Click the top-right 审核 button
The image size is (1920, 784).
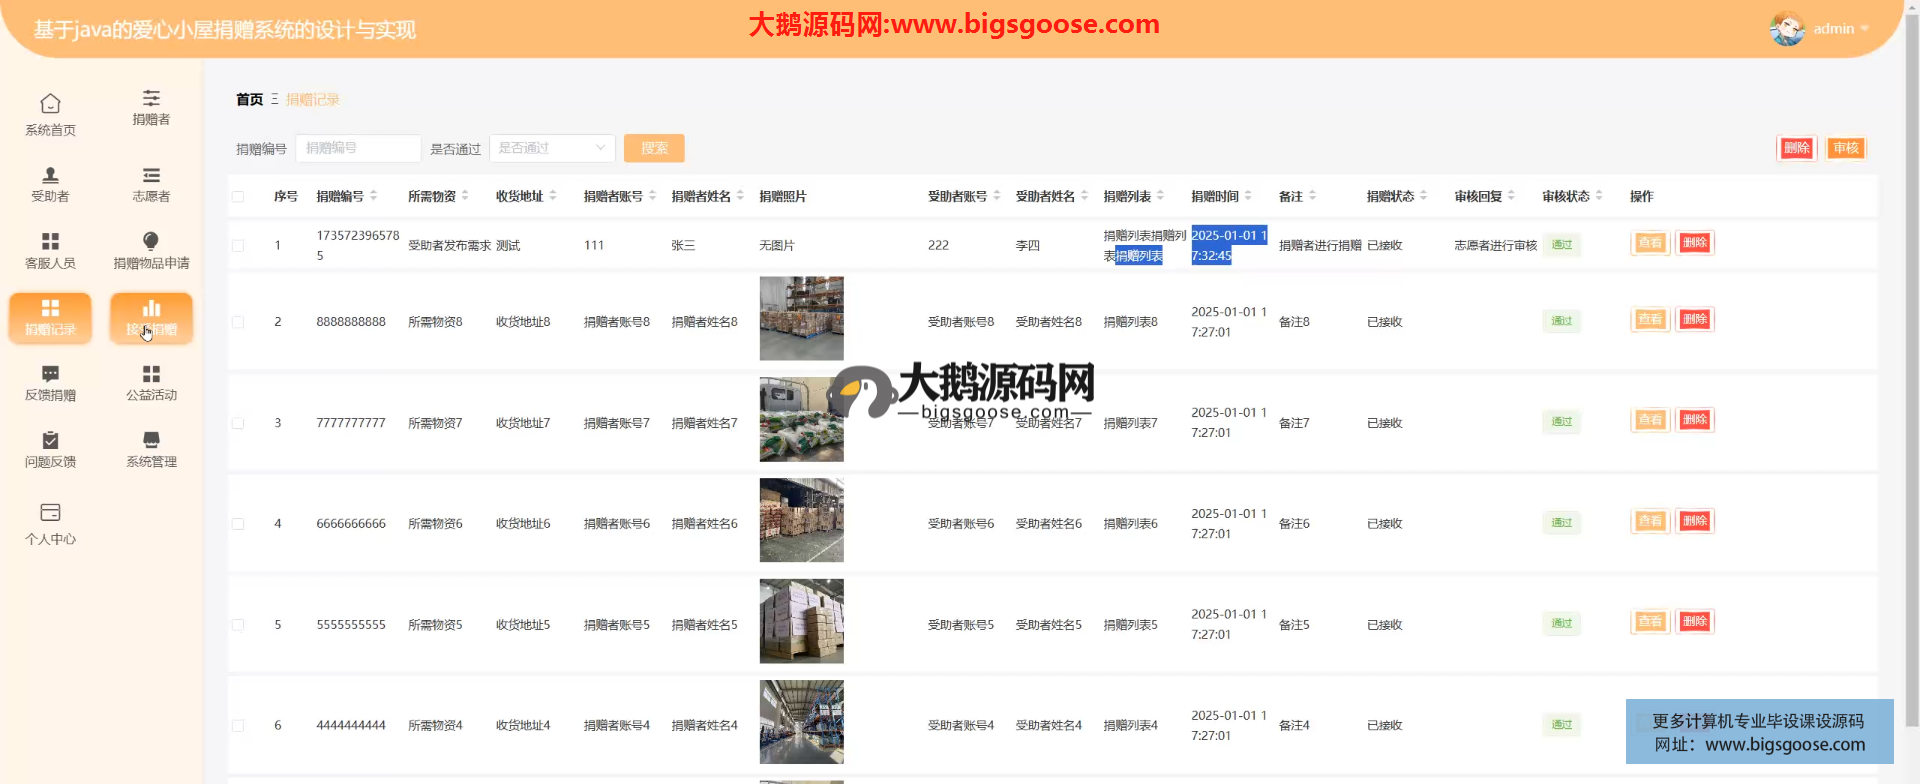click(x=1845, y=148)
